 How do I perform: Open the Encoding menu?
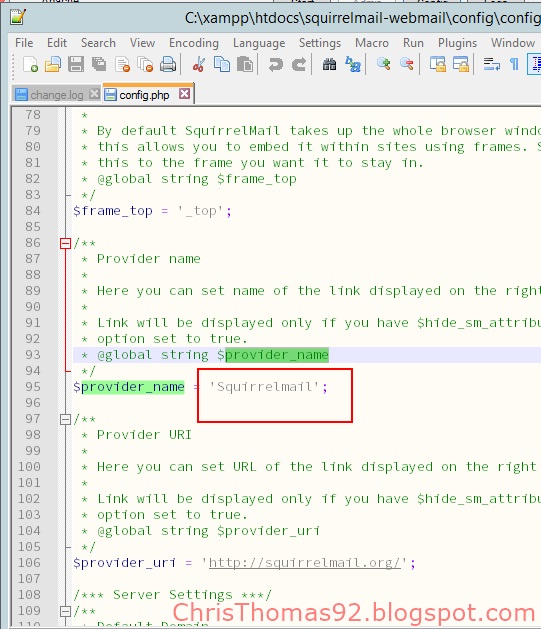194,43
